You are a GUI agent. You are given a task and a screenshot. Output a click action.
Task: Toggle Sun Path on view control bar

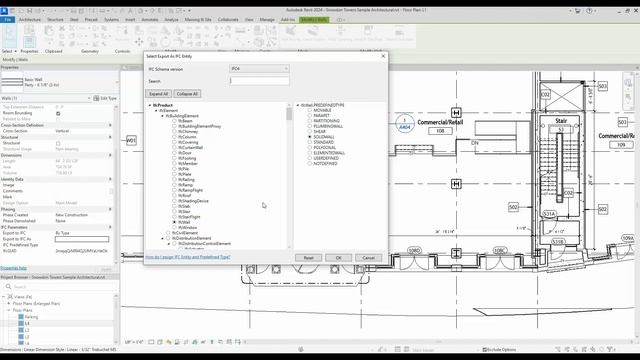click(169, 342)
